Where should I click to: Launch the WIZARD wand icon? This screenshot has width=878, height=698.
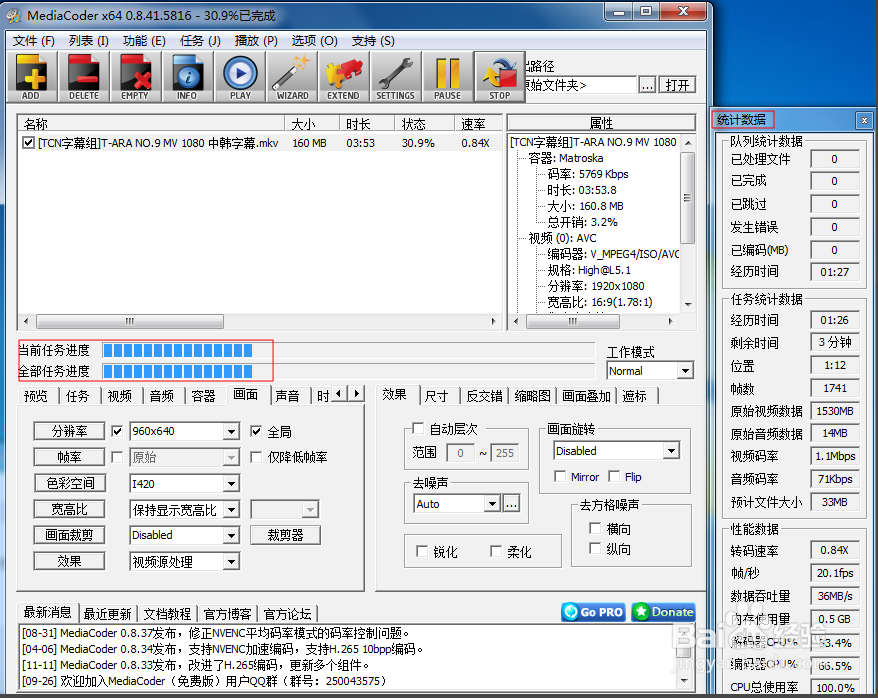292,76
